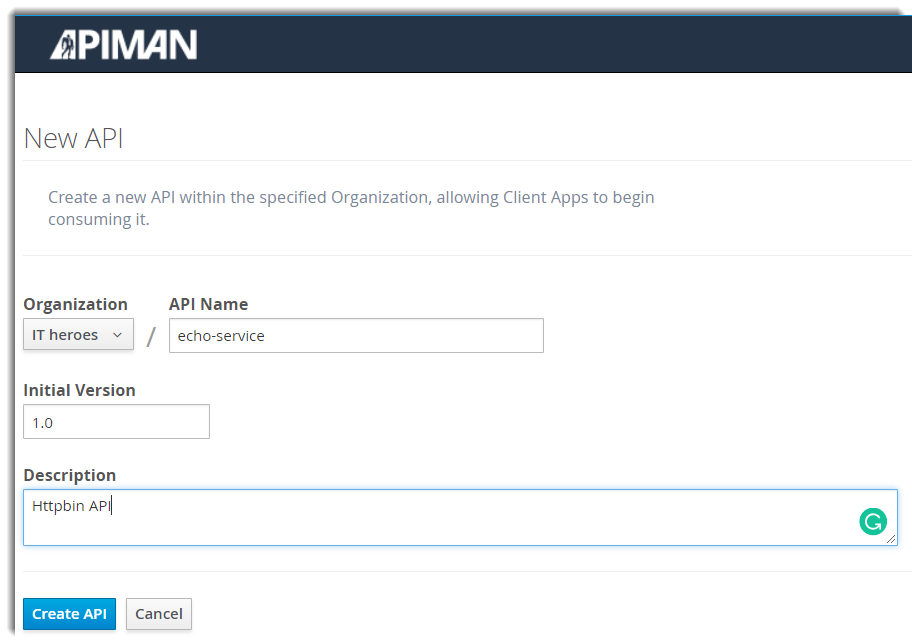Click the Description field label

(x=70, y=475)
